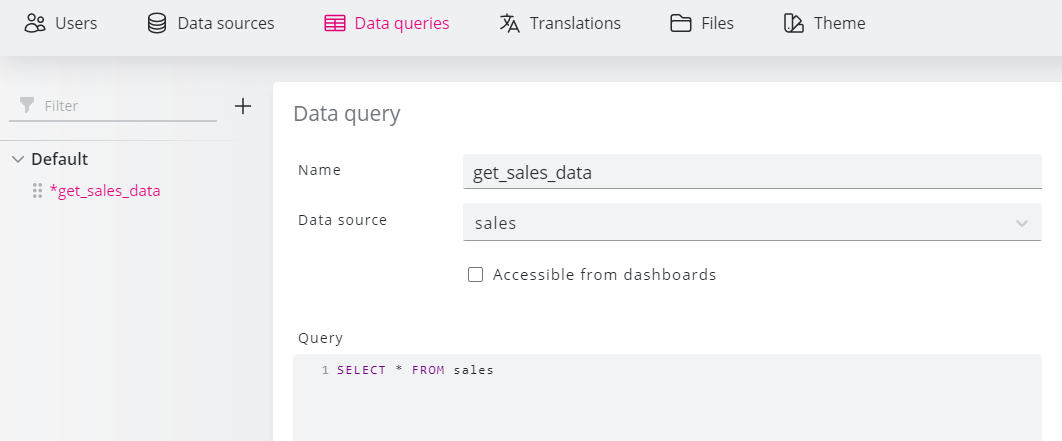This screenshot has width=1062, height=441.
Task: Click the Users people icon
Action: pyautogui.click(x=35, y=23)
